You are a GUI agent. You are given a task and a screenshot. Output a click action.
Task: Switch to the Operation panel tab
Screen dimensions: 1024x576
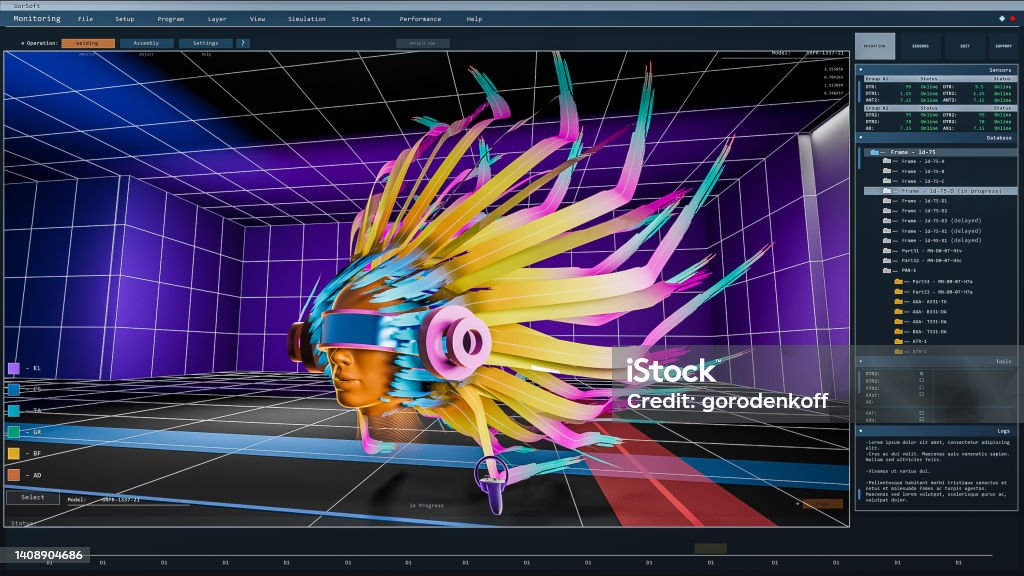[x=875, y=46]
